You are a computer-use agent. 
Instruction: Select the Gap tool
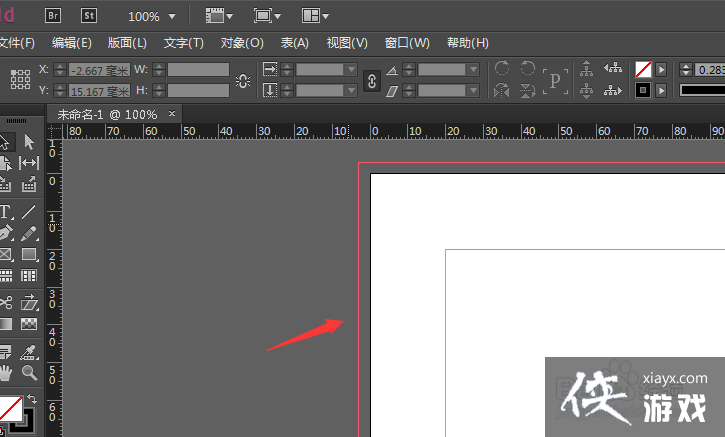29,163
